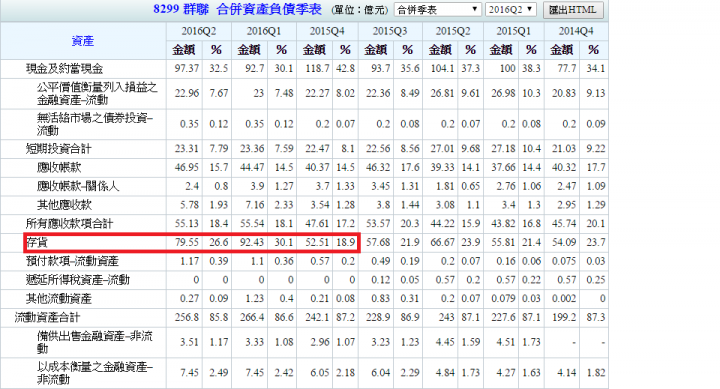Viewport: 720px width, 389px height.
Task: Click the 無活絡市場之債券投資–流動 row label
Action: (95, 124)
